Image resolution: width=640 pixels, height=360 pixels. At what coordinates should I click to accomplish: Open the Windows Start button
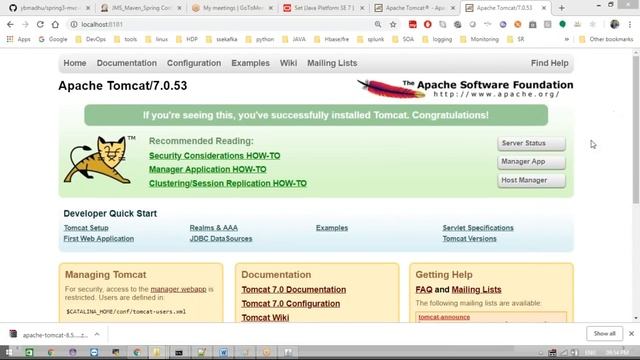coord(8,352)
